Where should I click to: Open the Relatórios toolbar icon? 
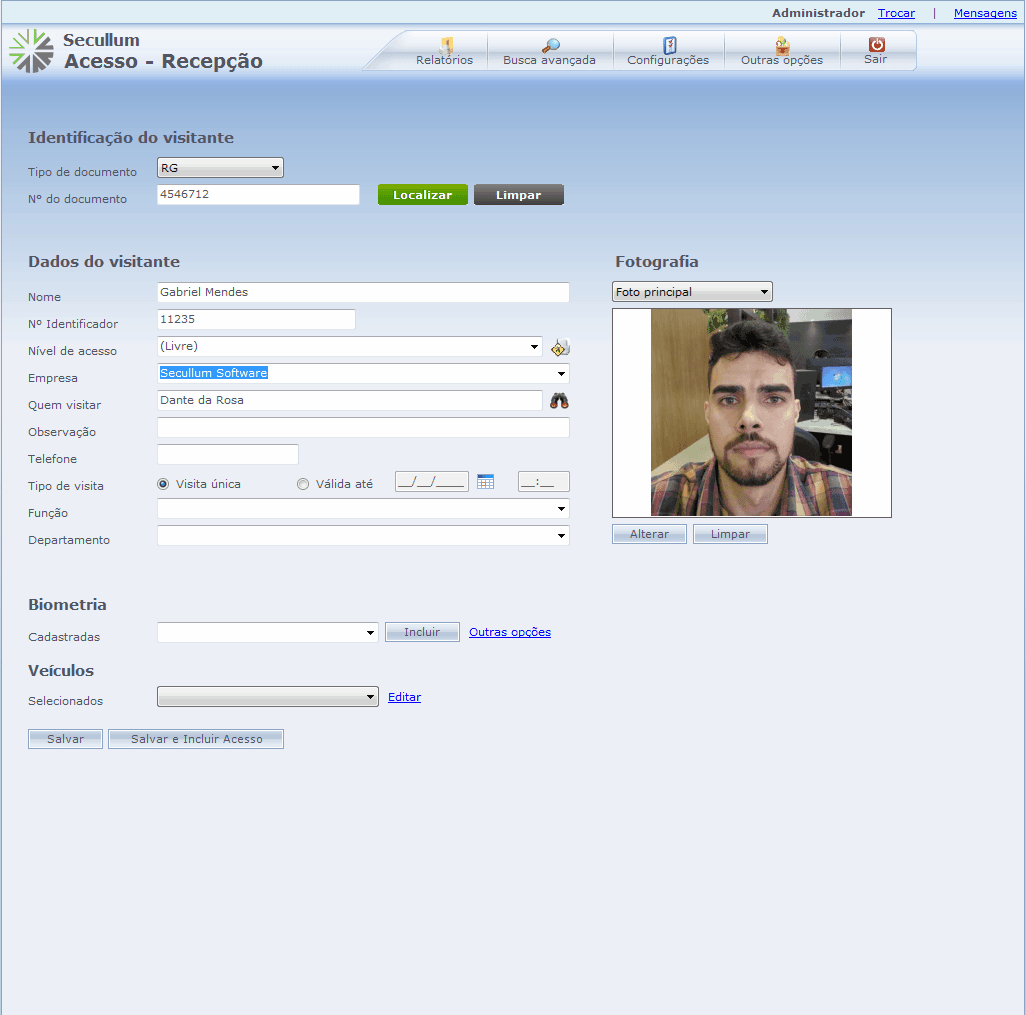tap(446, 45)
